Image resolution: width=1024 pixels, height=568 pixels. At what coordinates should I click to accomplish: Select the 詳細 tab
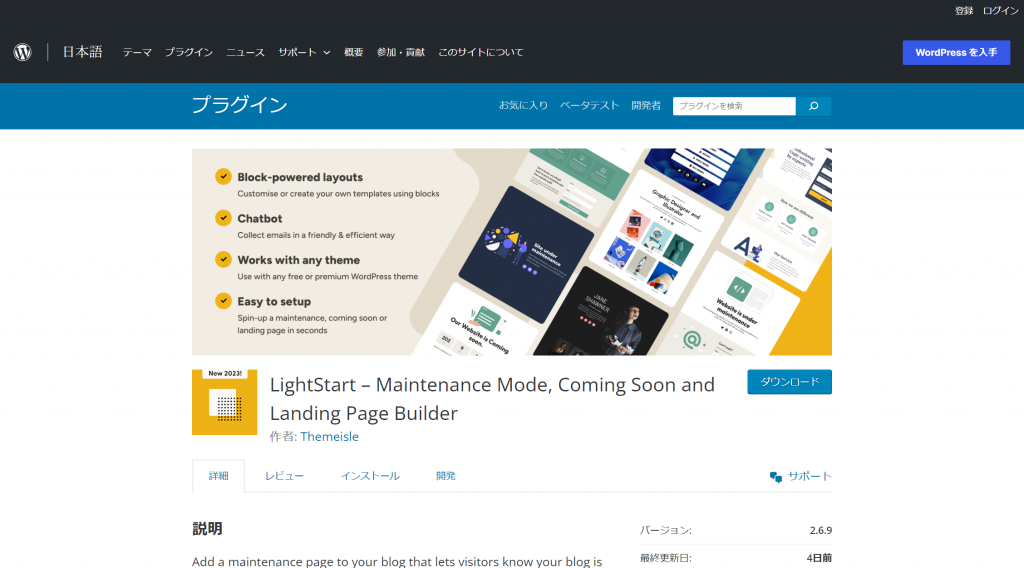pos(218,476)
